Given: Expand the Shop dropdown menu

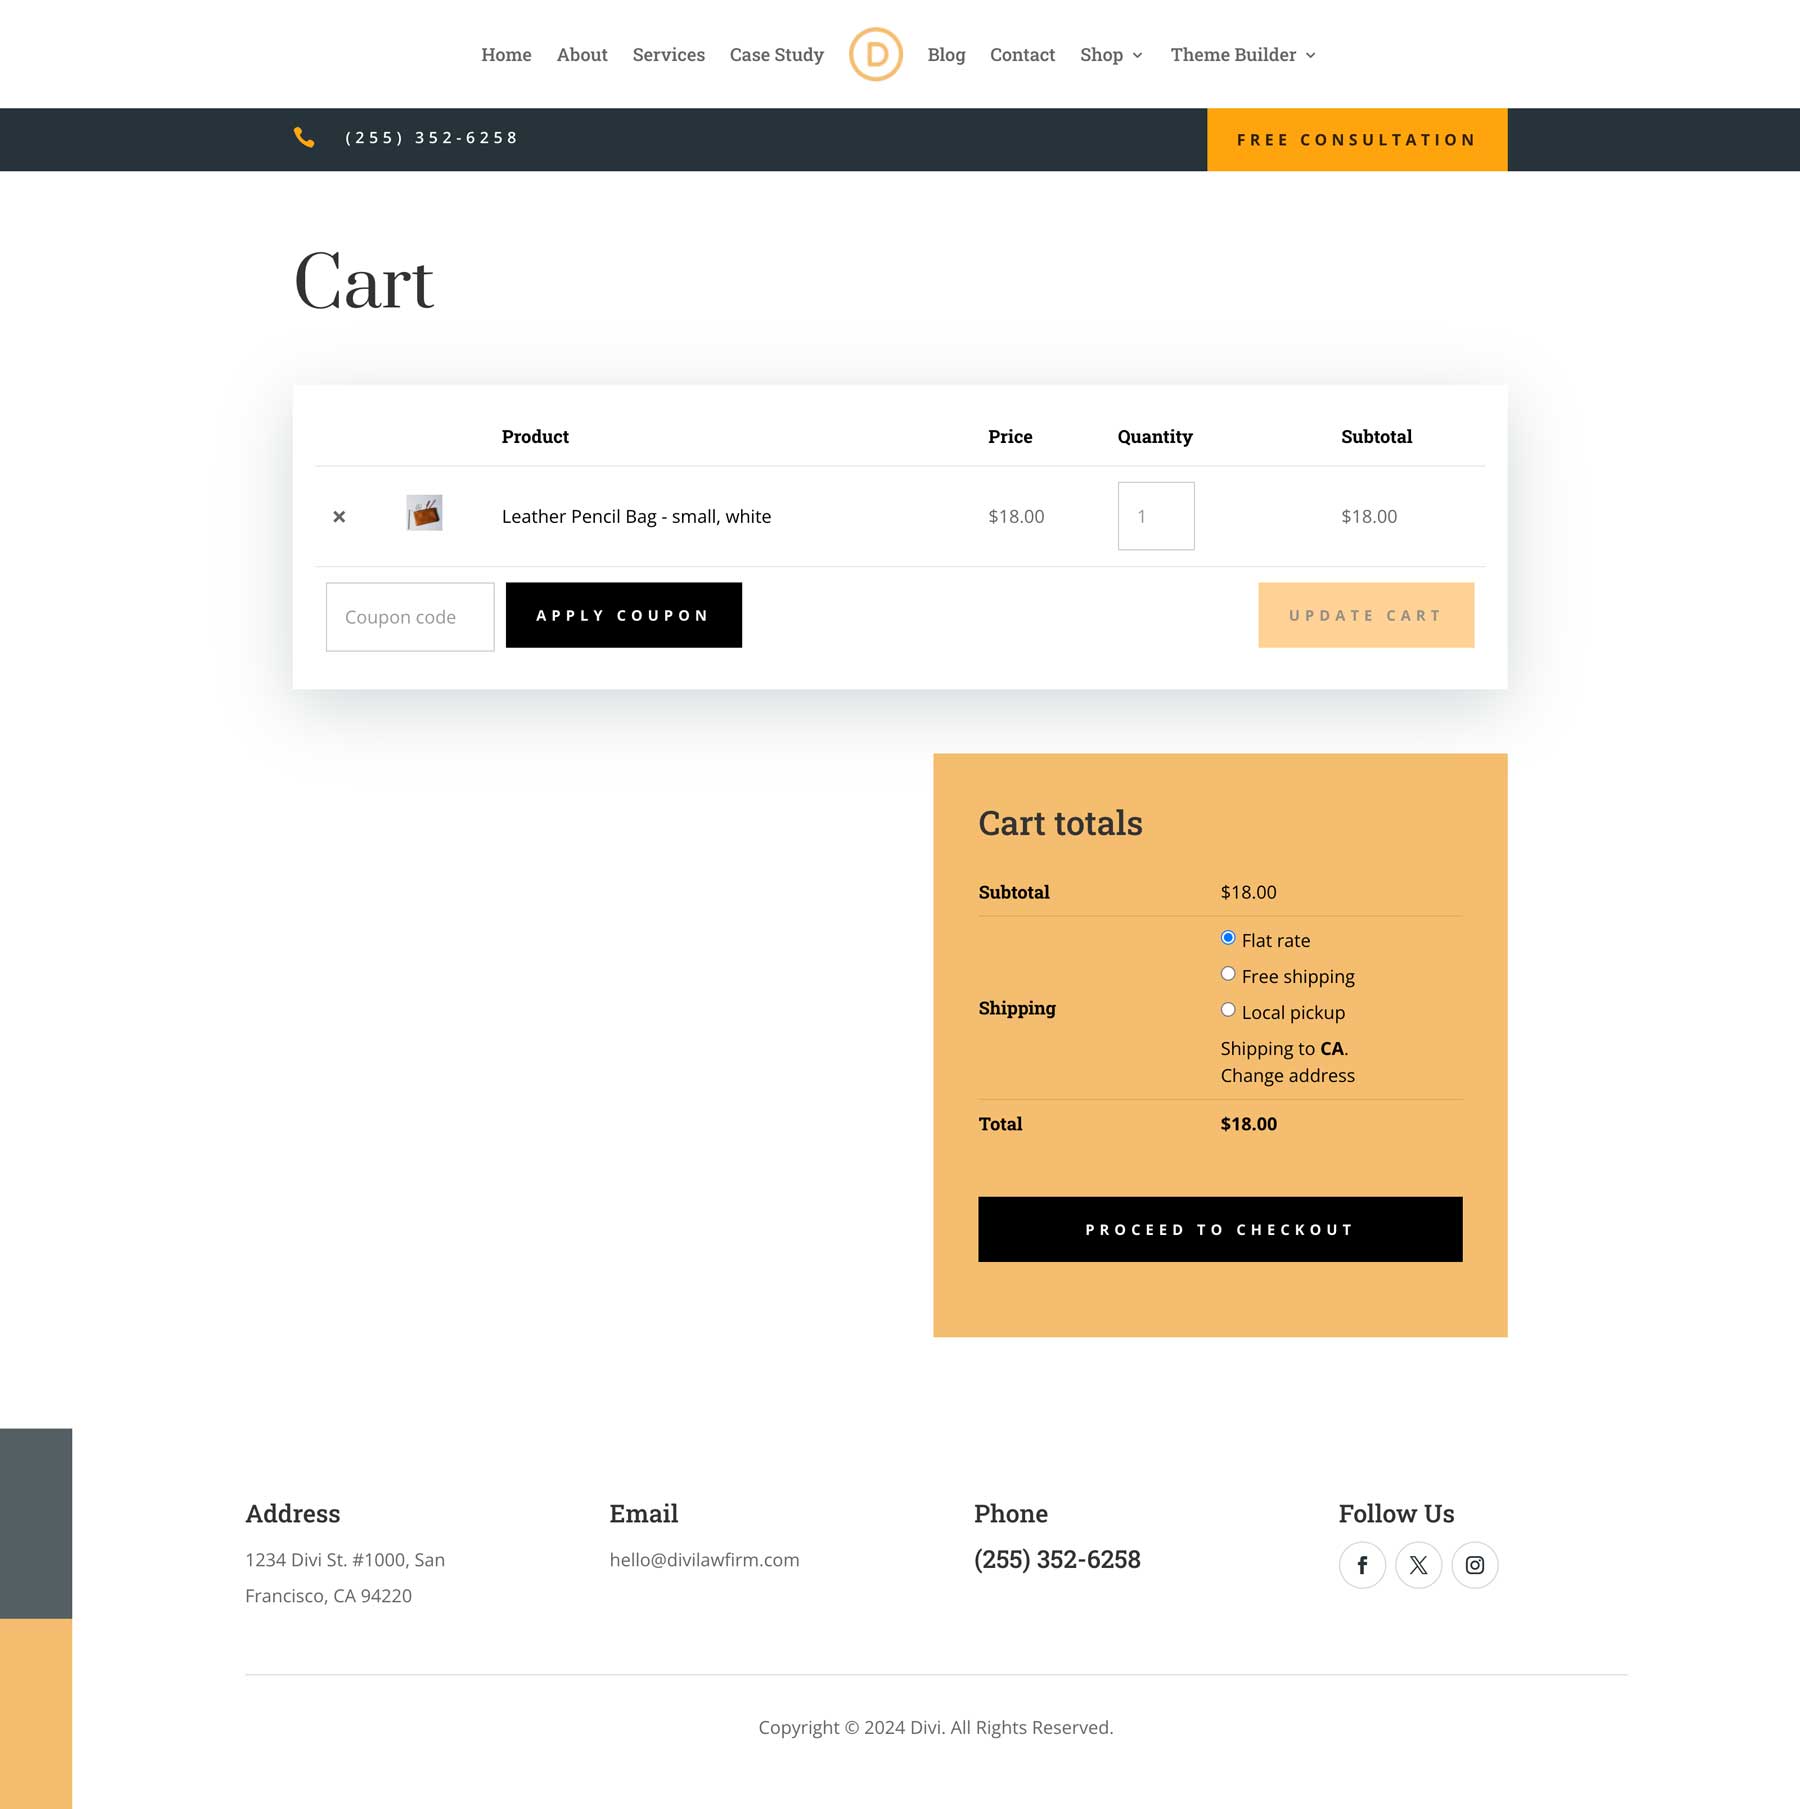Looking at the screenshot, I should point(1110,55).
